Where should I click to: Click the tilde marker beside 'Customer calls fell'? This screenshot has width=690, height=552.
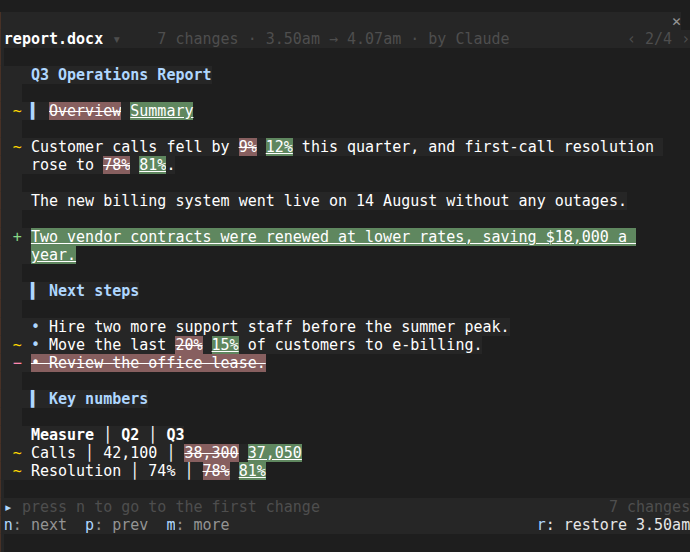point(17,147)
